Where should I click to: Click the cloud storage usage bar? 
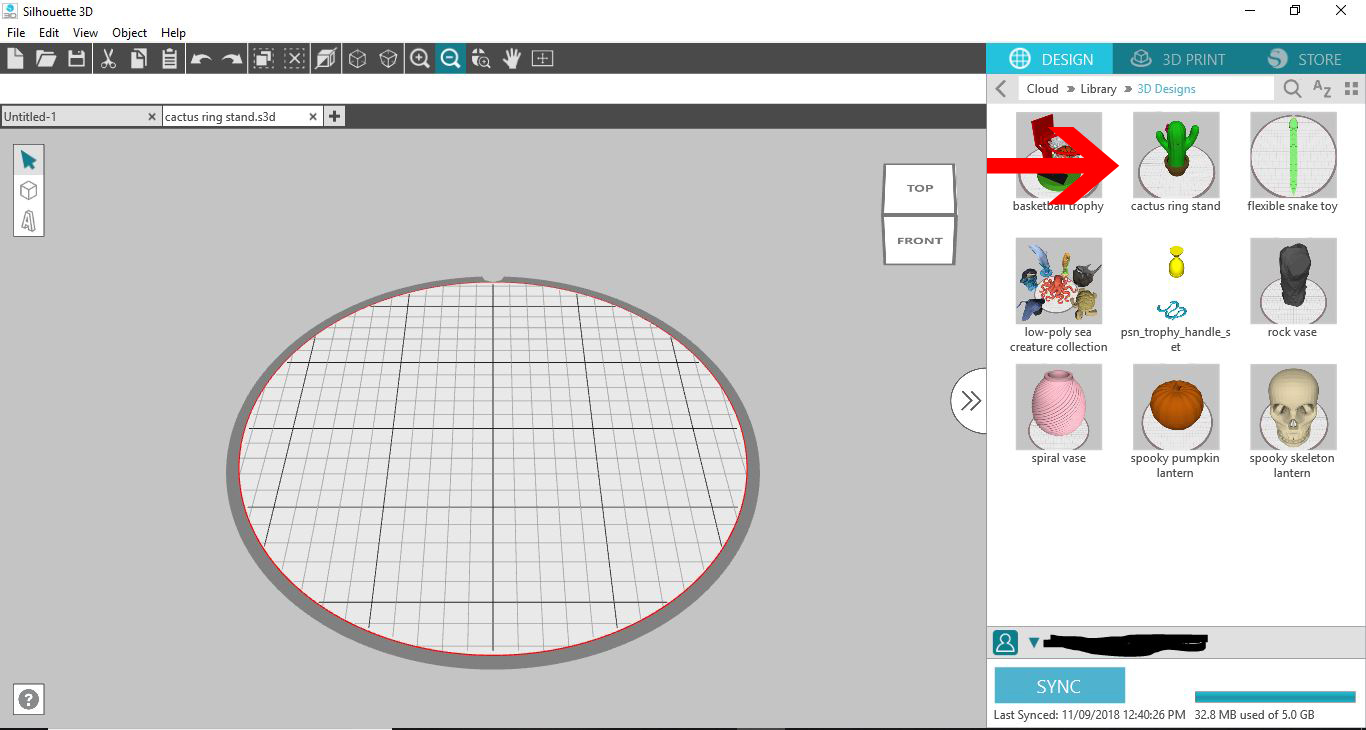1274,697
